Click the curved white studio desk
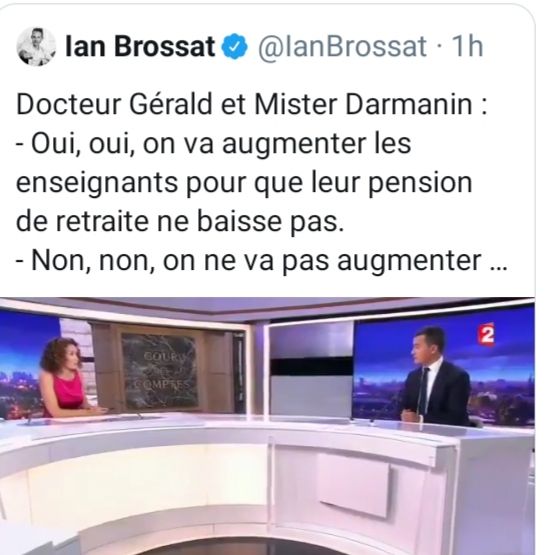Viewport: 547px width, 555px height. point(267,485)
